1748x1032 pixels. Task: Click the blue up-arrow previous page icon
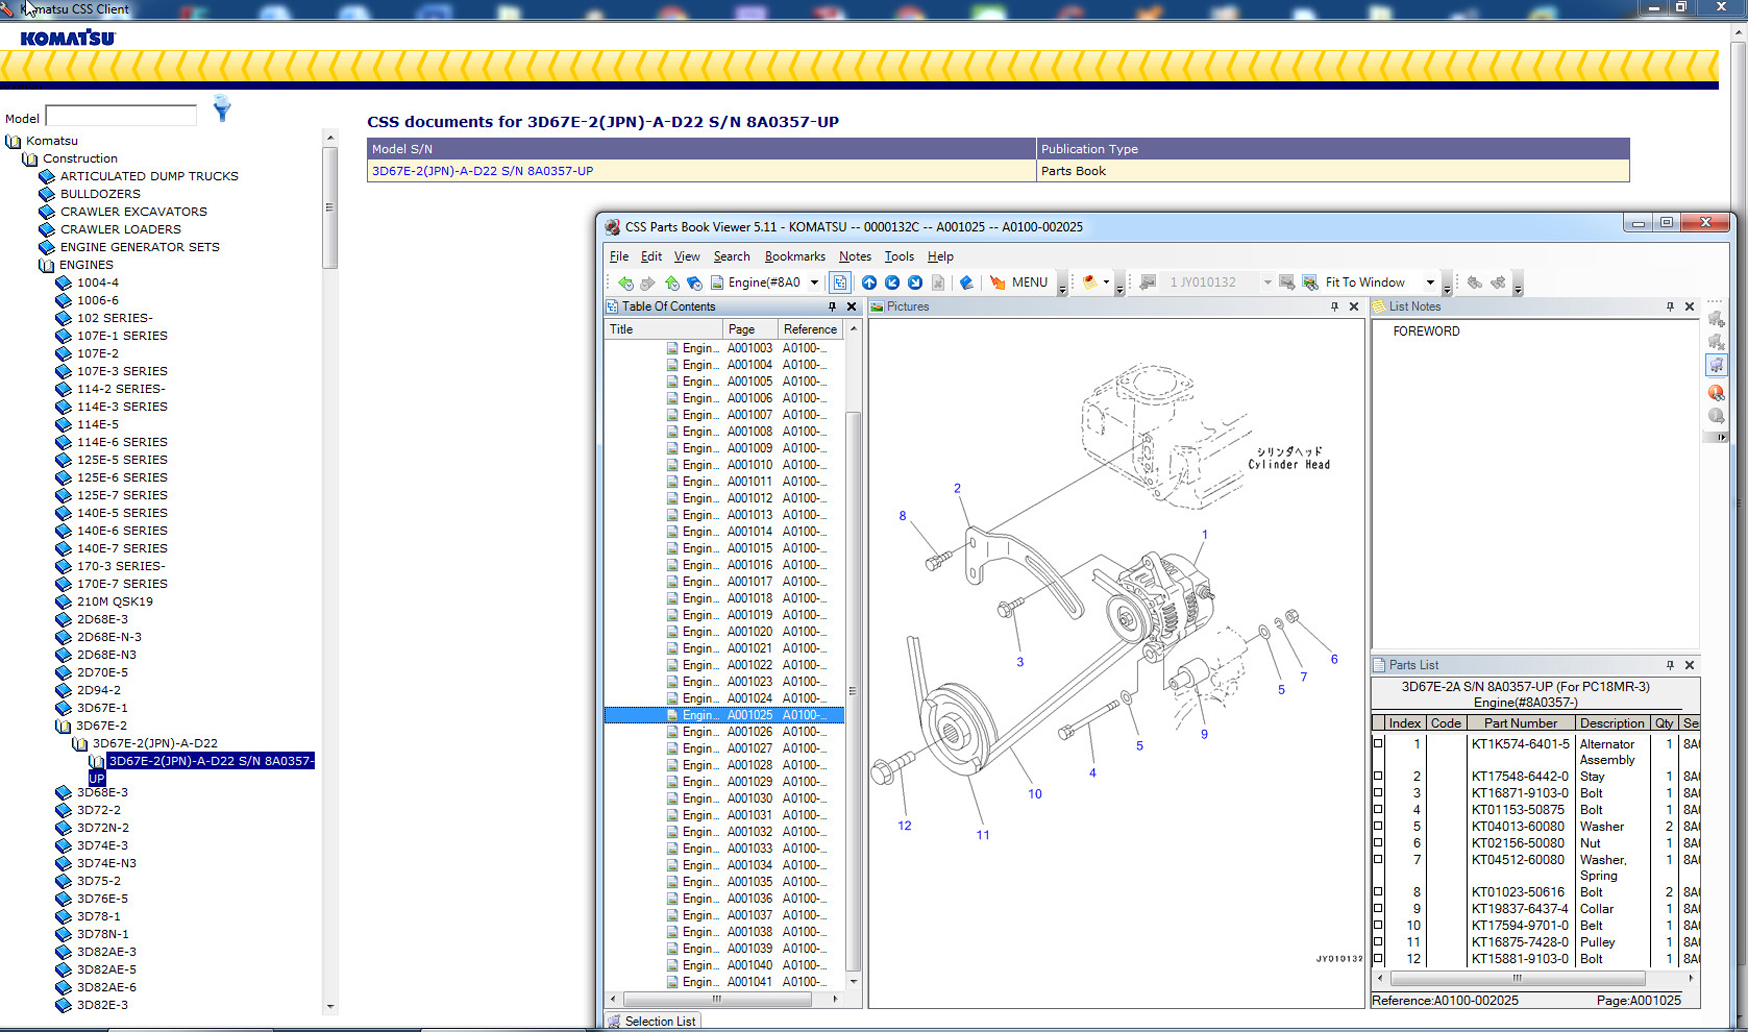point(868,283)
